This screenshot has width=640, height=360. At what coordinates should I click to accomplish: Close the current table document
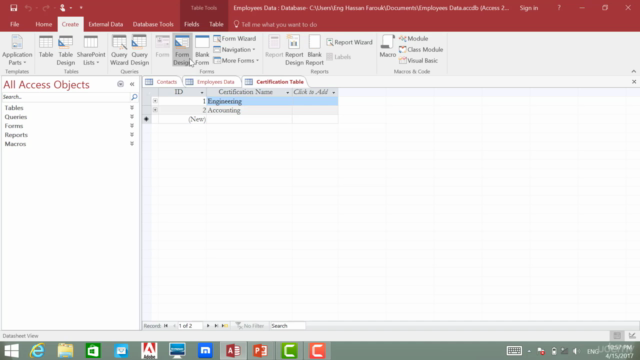tap(634, 82)
